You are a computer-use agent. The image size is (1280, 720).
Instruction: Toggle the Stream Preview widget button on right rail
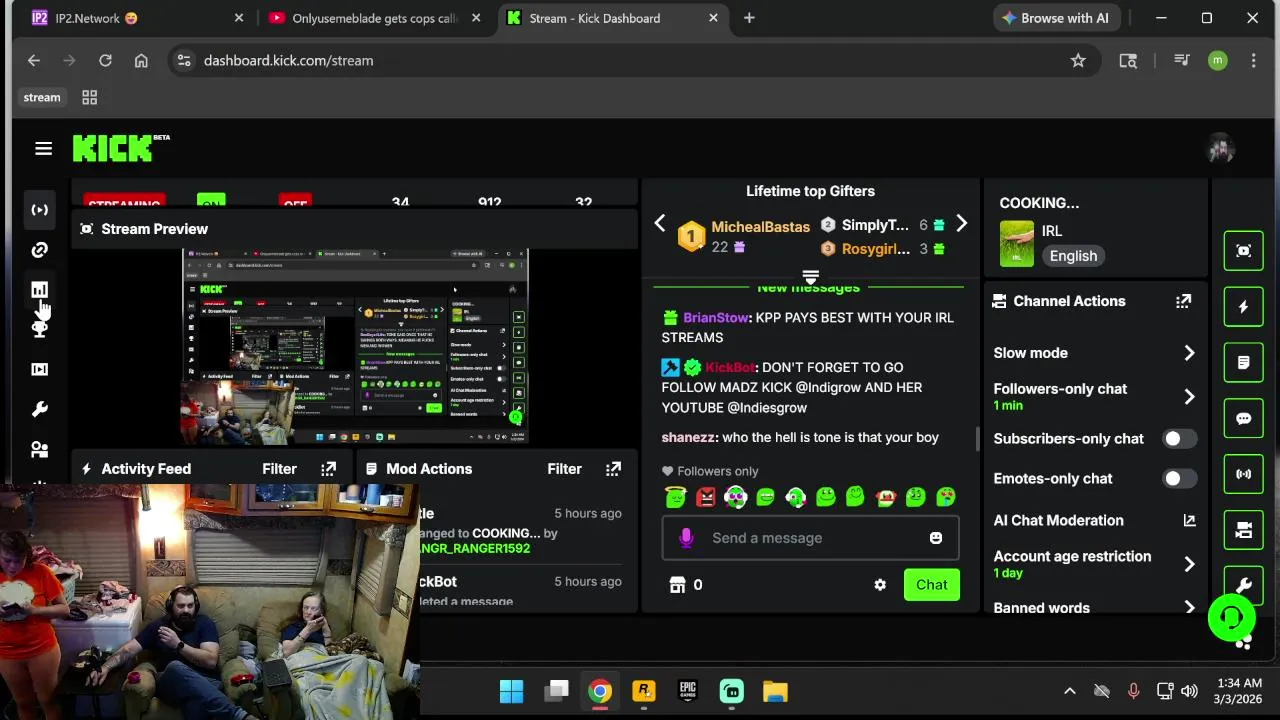[x=1244, y=251]
